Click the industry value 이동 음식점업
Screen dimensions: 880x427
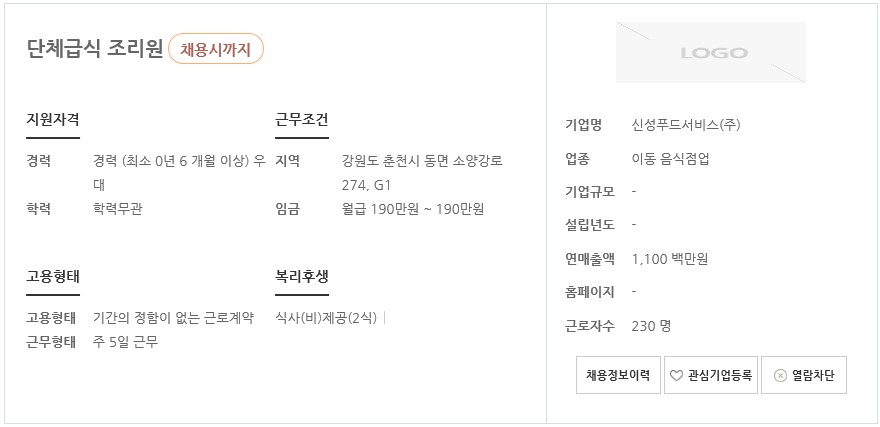pos(670,159)
